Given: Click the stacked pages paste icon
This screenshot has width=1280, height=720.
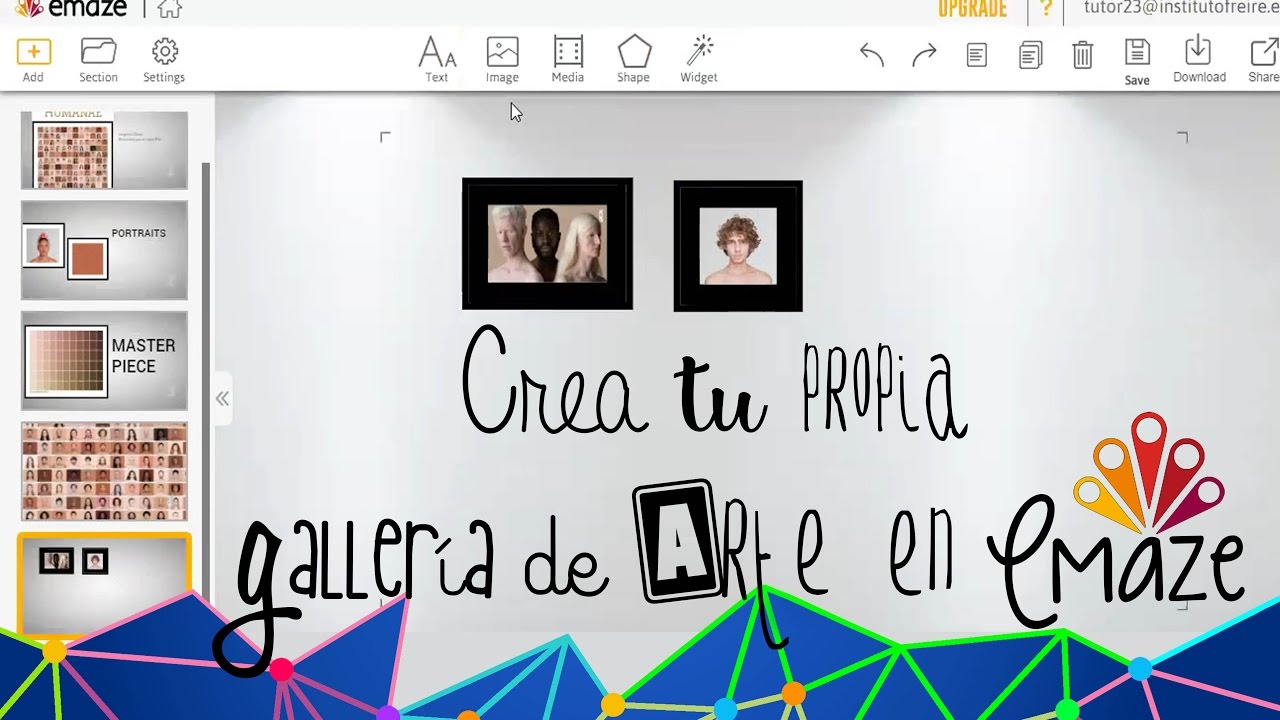Looking at the screenshot, I should click(x=1030, y=55).
